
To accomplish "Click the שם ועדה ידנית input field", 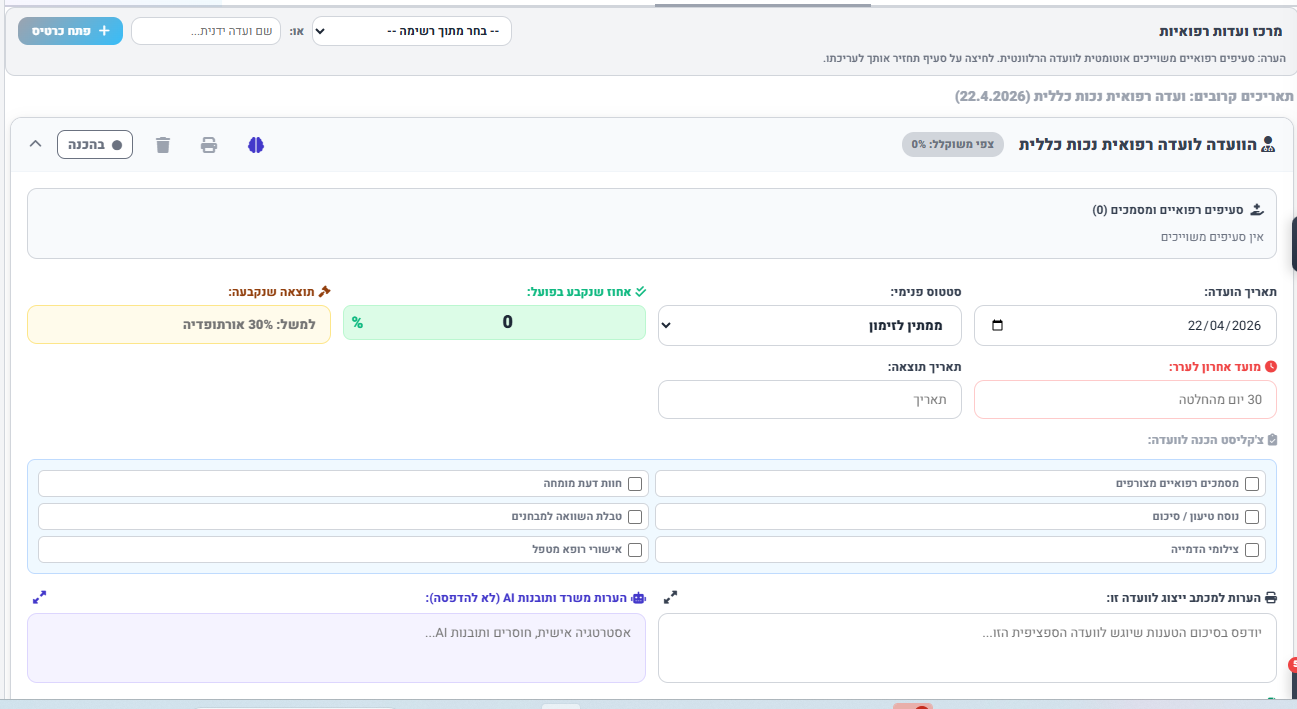I will coord(206,31).
